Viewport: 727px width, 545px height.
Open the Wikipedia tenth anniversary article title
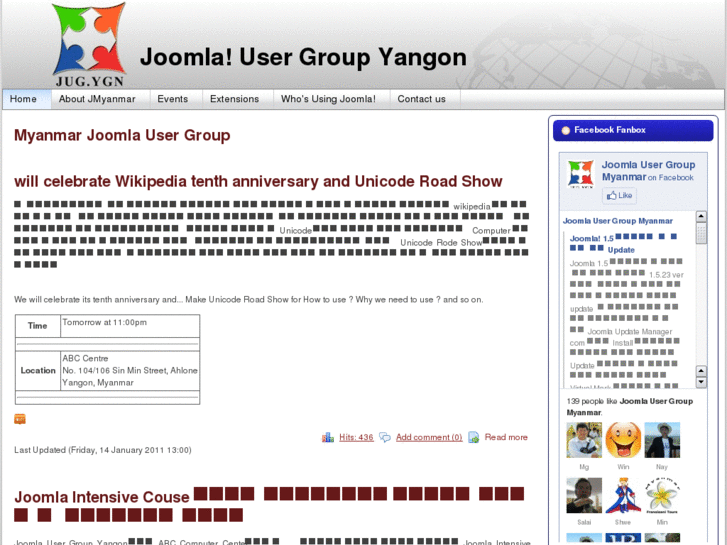click(x=258, y=181)
